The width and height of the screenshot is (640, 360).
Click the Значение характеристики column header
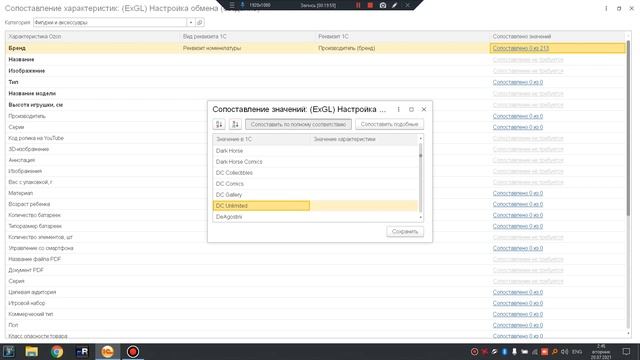(364, 139)
